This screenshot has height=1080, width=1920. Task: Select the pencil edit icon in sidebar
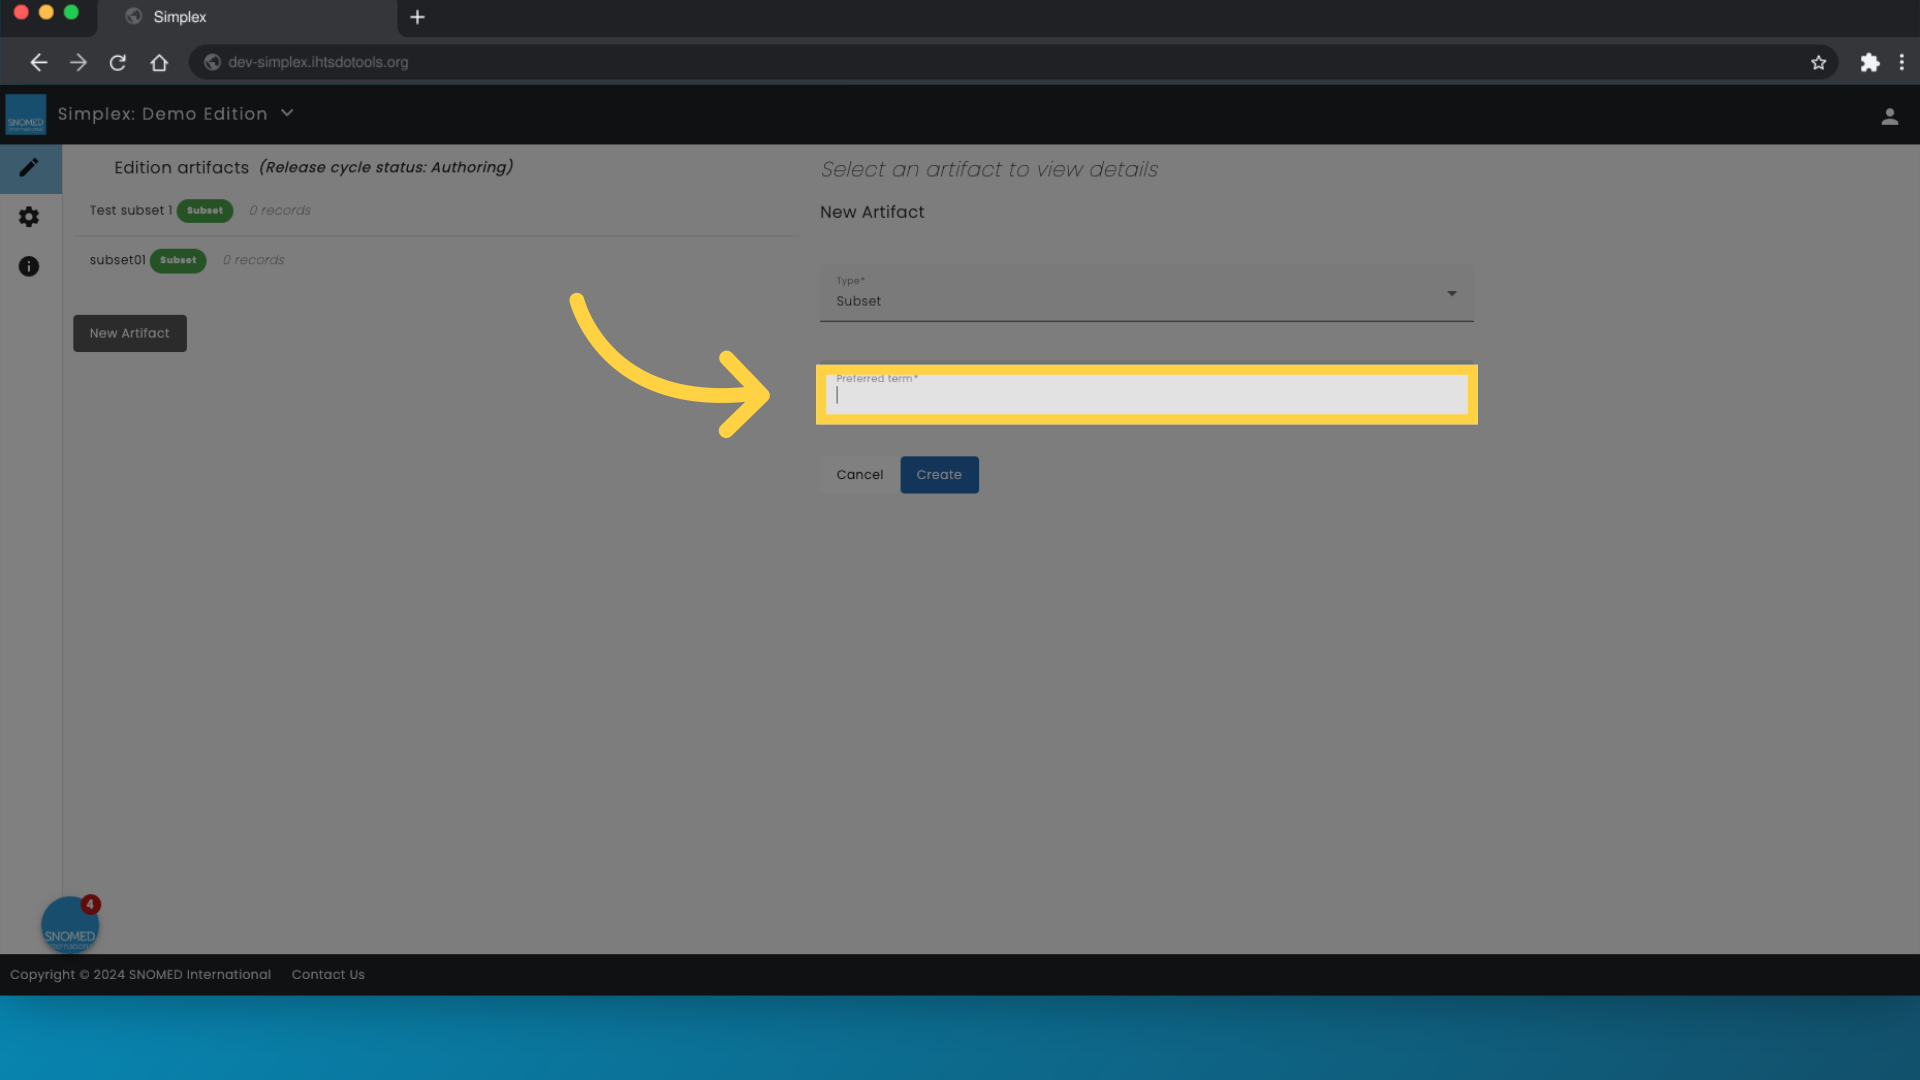[x=29, y=168]
